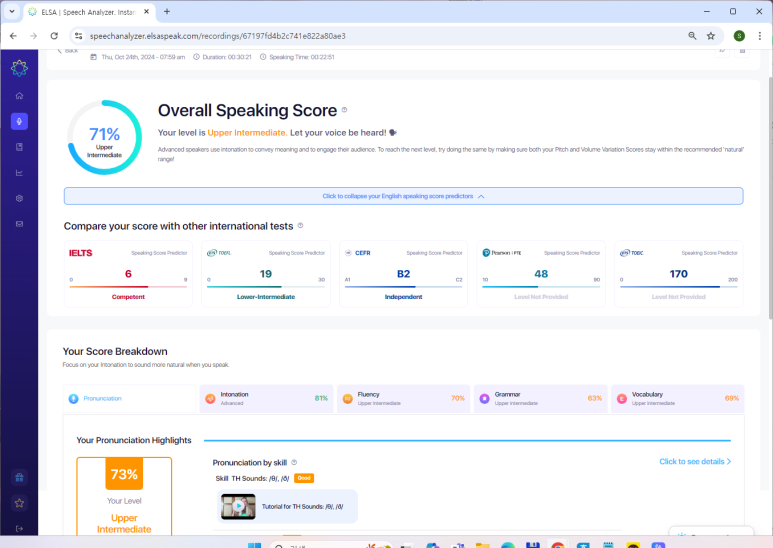Open the CEFR B2 predictor card
The height and width of the screenshot is (548, 773).
[x=403, y=274]
